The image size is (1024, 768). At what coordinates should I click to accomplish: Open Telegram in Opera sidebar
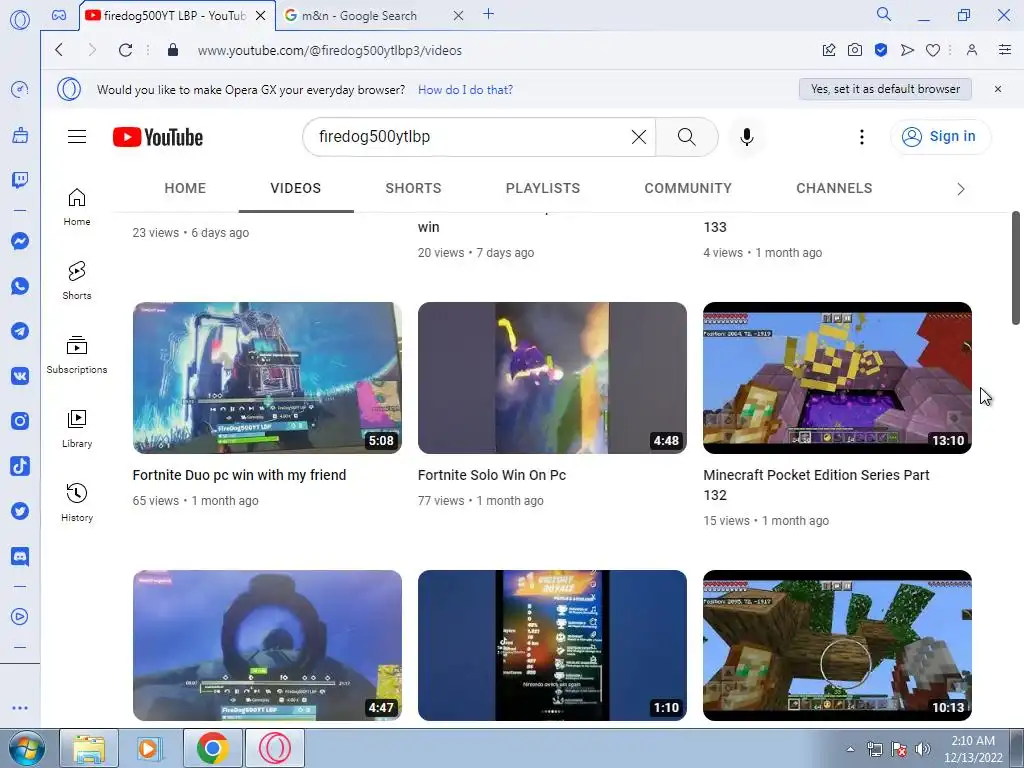tap(20, 331)
